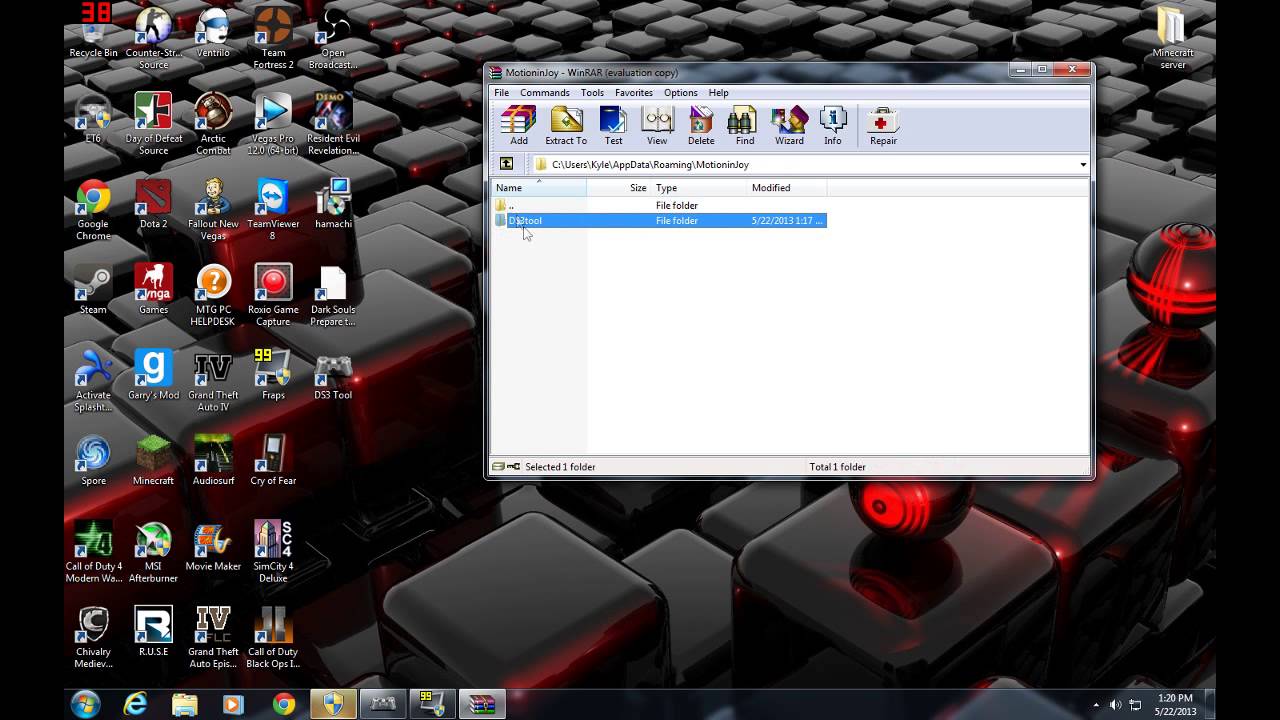This screenshot has height=720, width=1280.
Task: Select Cry of Fear desktop icon
Action: pyautogui.click(x=273, y=460)
